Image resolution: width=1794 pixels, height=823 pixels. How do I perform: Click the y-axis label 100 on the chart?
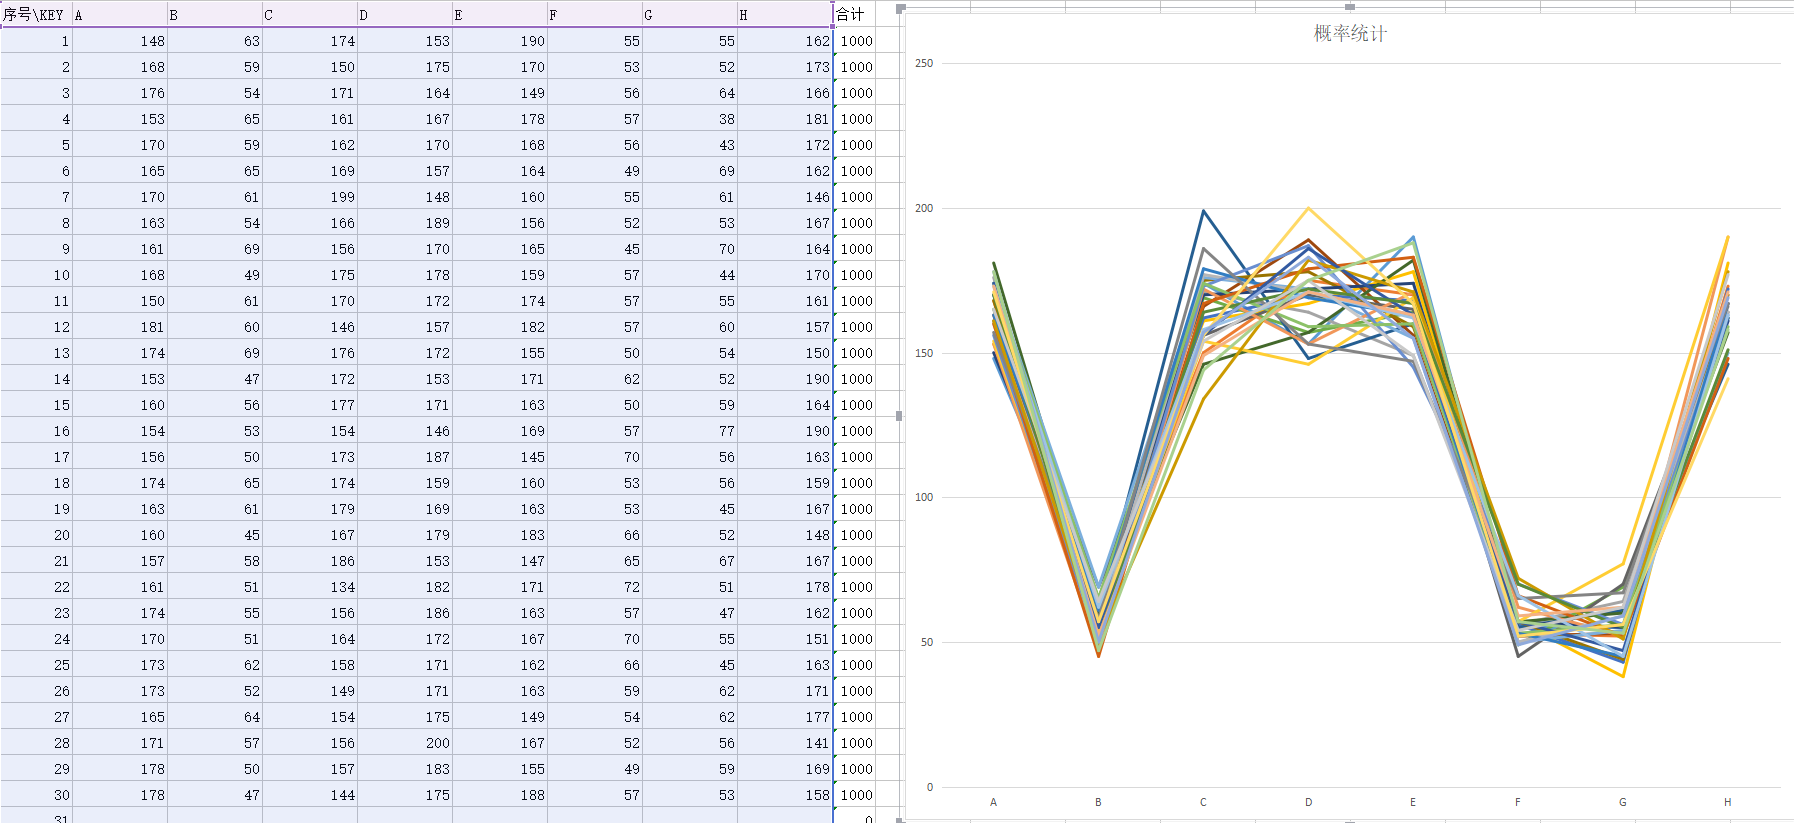coord(924,498)
